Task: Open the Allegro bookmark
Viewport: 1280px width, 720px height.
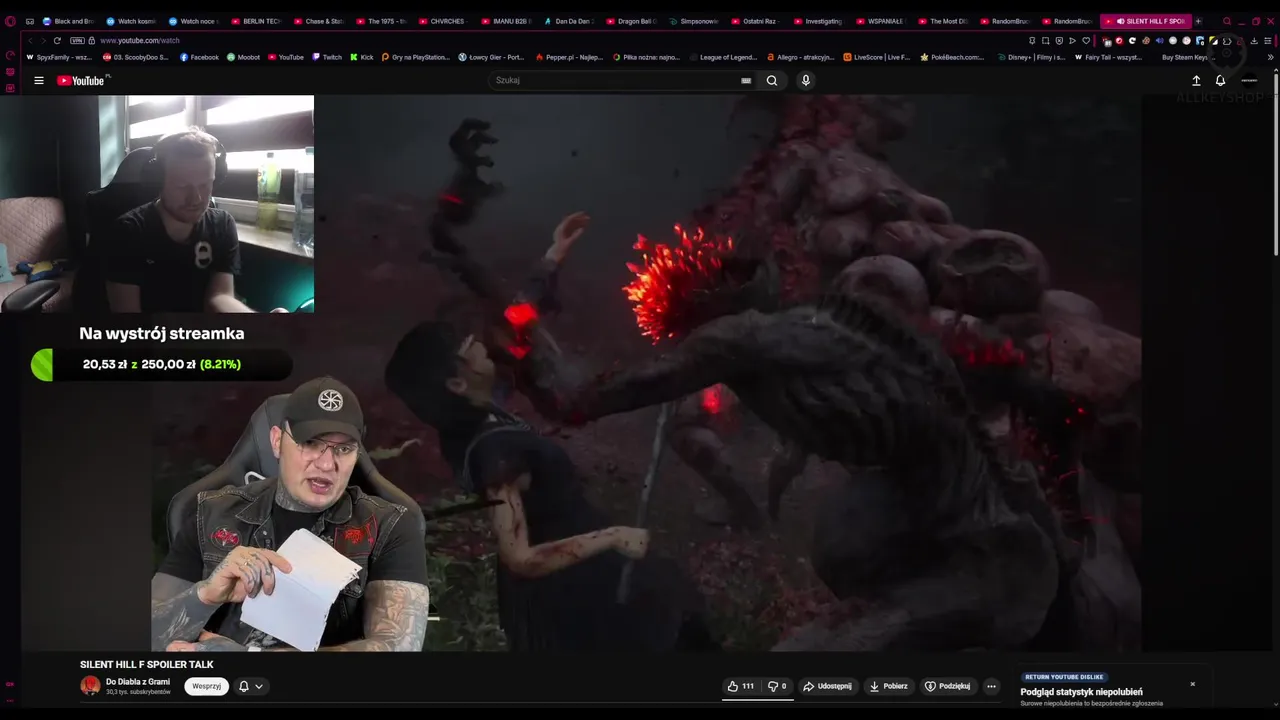Action: (x=800, y=57)
